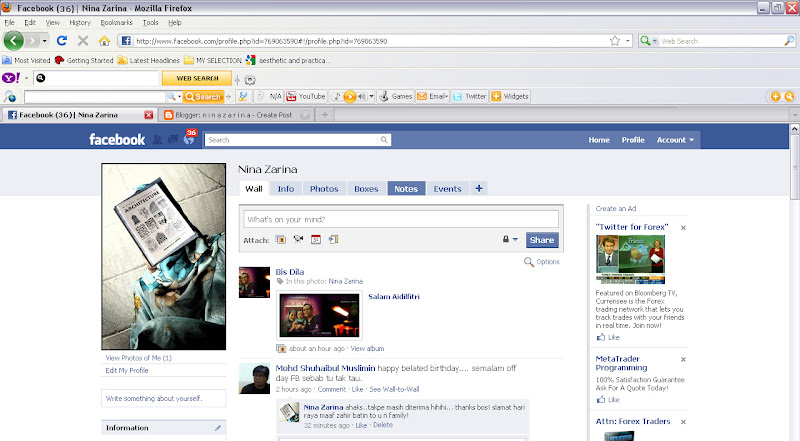The height and width of the screenshot is (441, 800).
Task: Click Edit My Profile link
Action: click(x=127, y=371)
